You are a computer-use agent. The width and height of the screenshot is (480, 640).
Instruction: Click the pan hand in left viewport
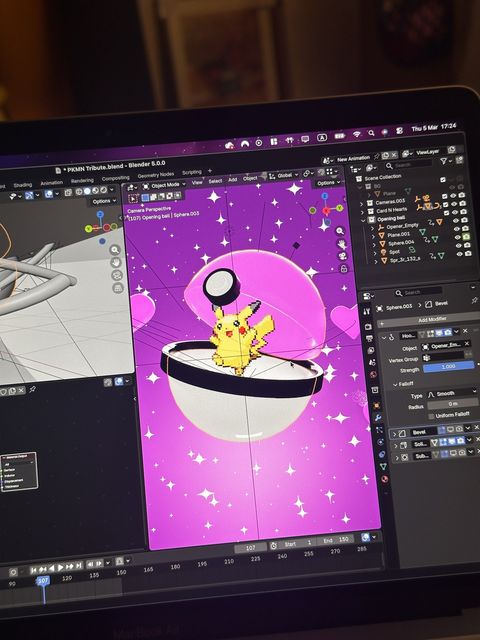click(x=116, y=262)
